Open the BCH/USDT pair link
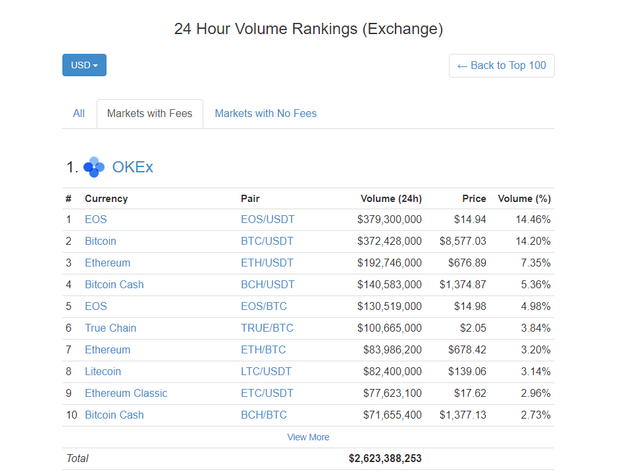Viewport: 640px width, 475px height. coord(268,284)
